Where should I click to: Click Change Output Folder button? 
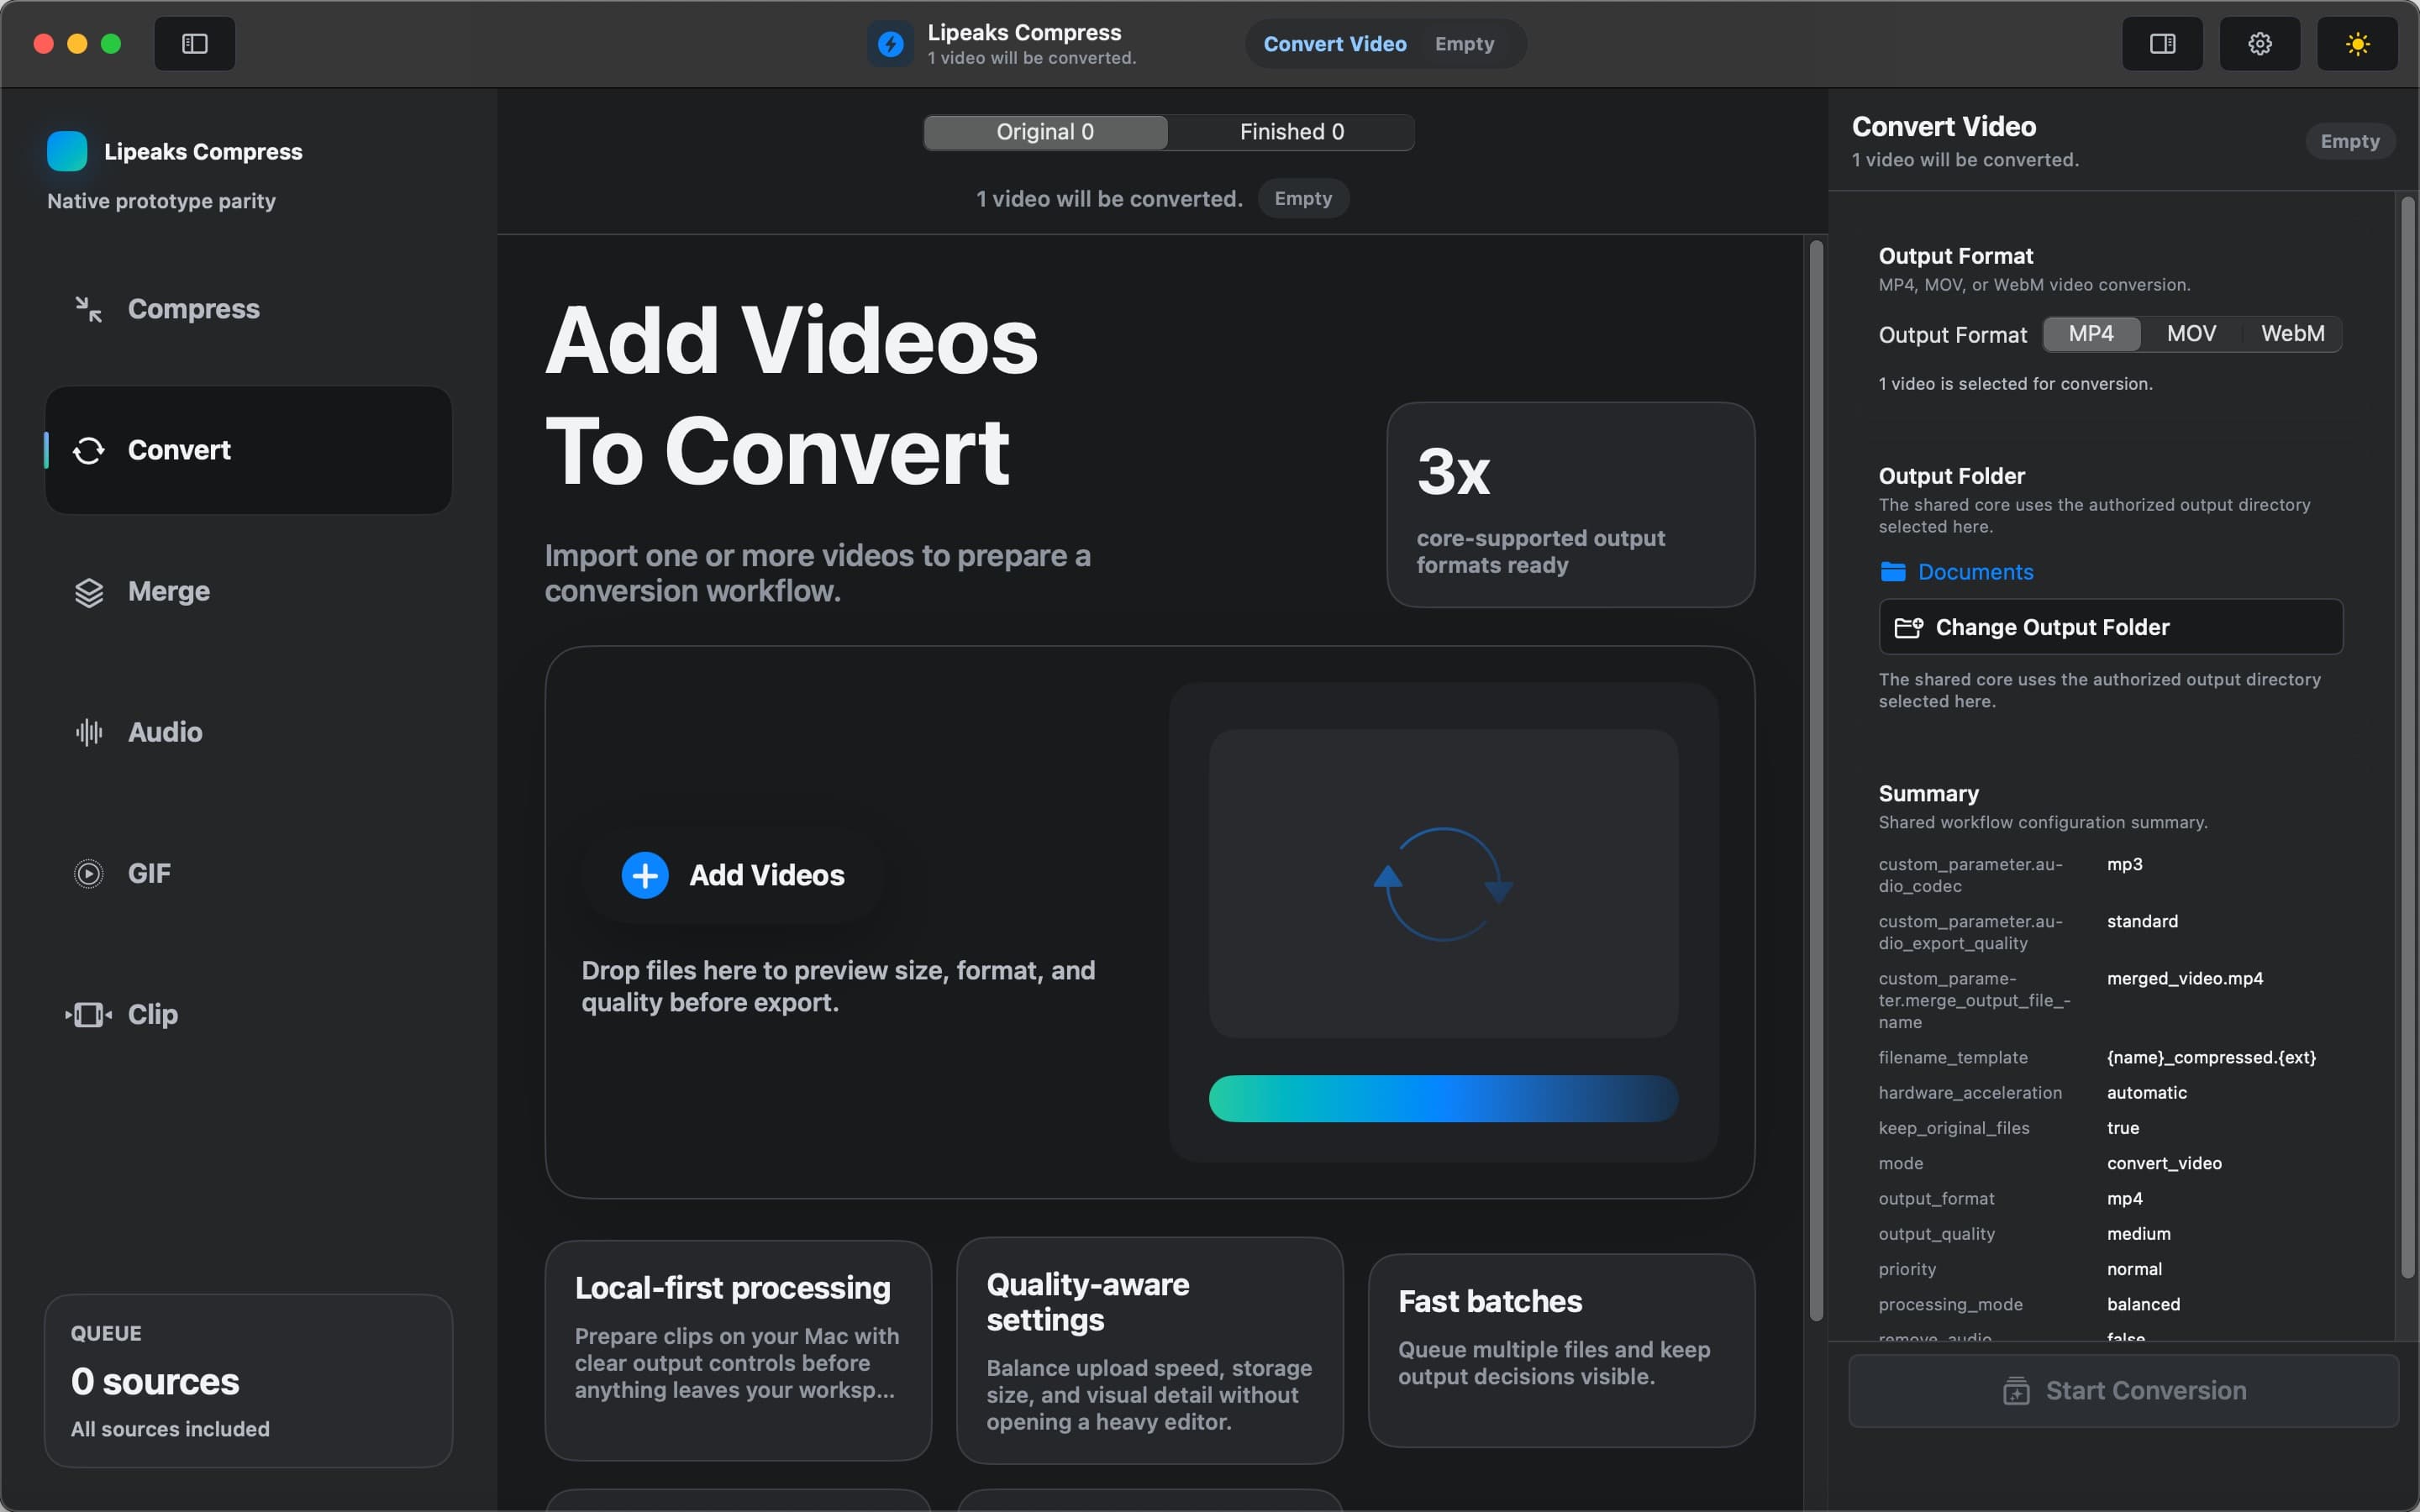[x=2110, y=627]
